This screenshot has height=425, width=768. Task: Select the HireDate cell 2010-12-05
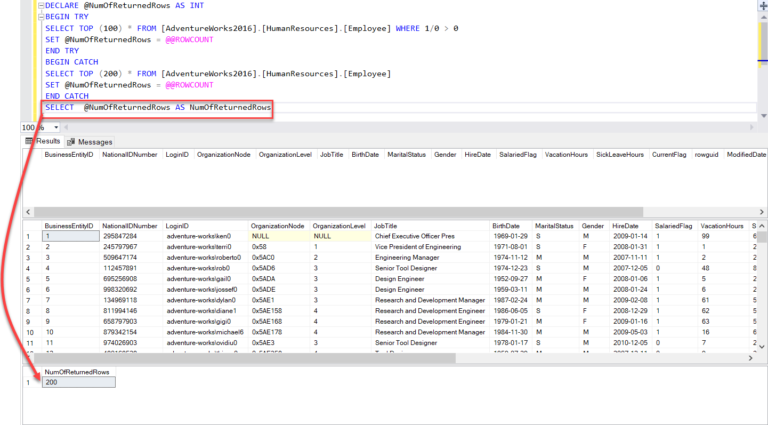(631, 343)
